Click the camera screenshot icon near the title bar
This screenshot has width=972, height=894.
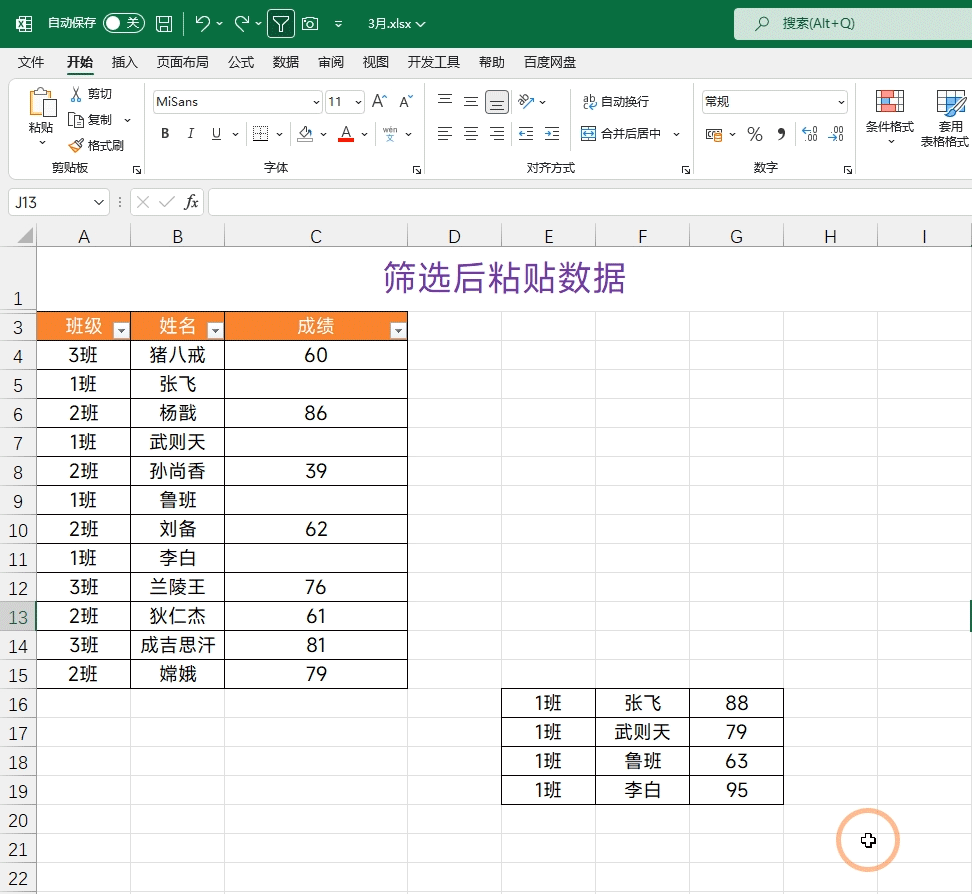[x=310, y=24]
